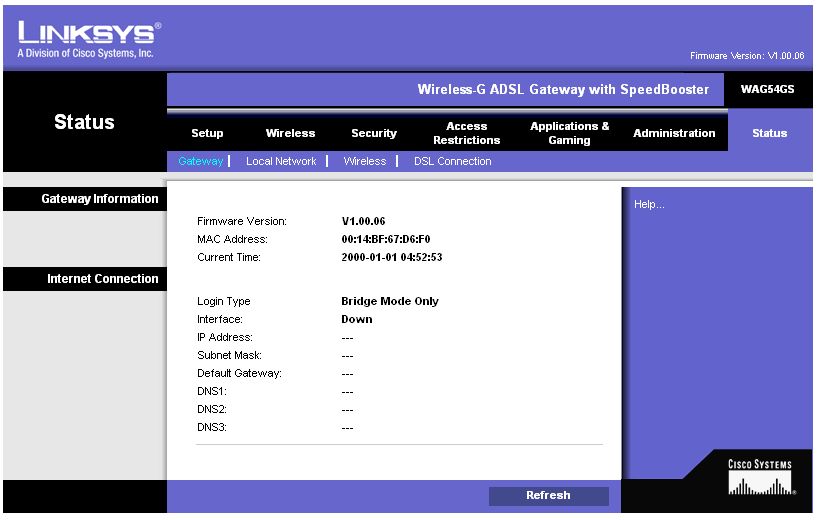View the Local Network sub-tab
The width and height of the screenshot is (819, 520).
pyautogui.click(x=281, y=161)
